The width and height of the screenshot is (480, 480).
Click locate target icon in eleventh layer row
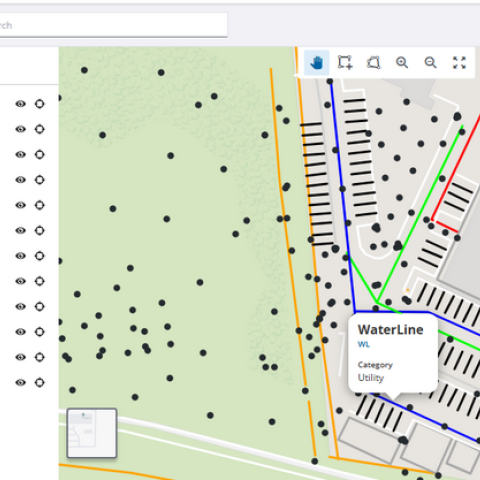40,357
